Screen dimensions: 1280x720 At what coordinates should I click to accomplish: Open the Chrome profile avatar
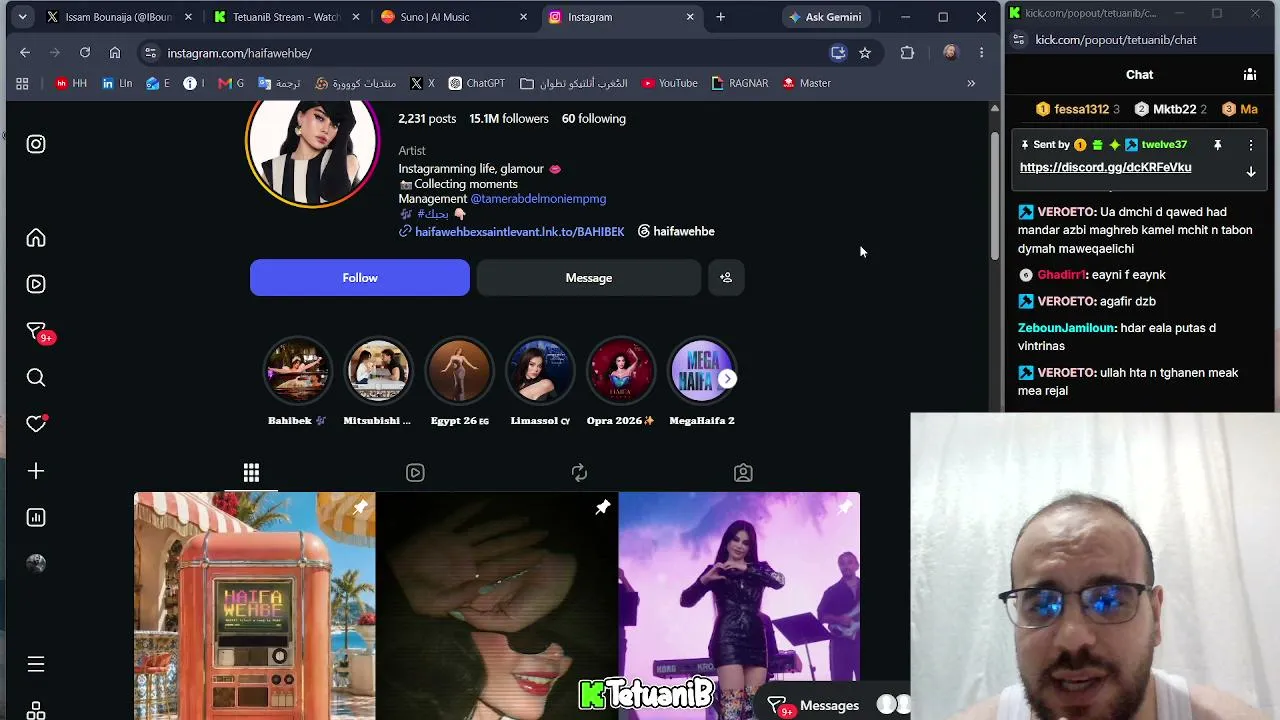click(x=950, y=53)
